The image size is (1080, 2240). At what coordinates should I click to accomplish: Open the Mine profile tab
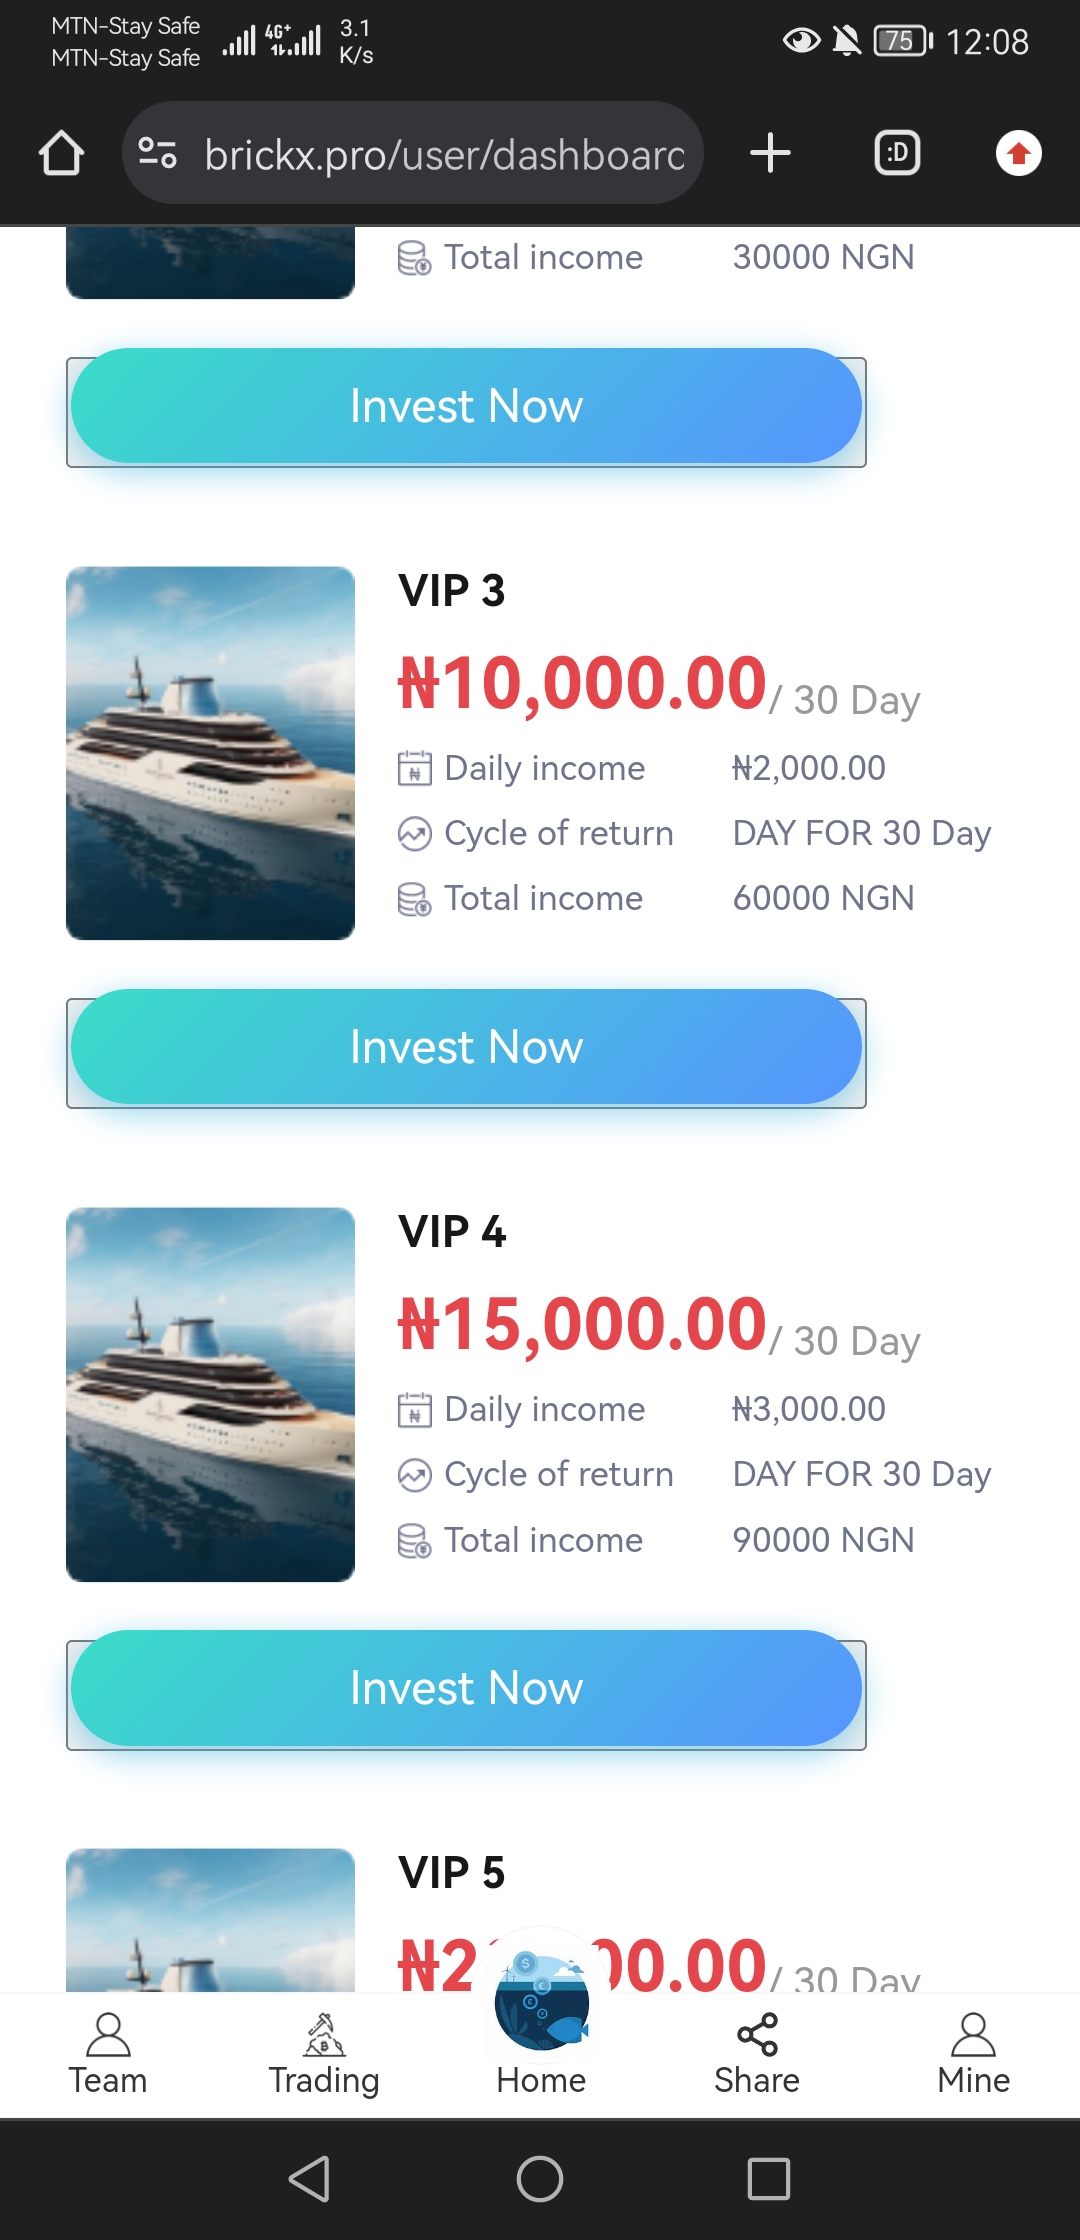coord(973,2055)
